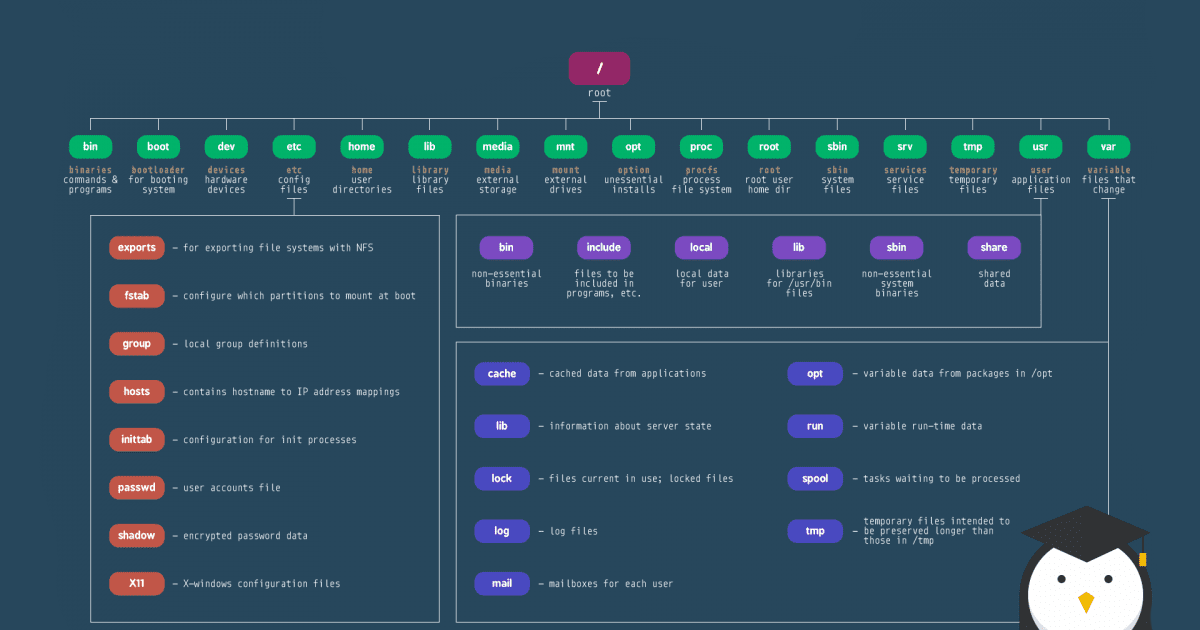Select the purple "lib" pill under usr
This screenshot has width=1200, height=630.
click(799, 247)
